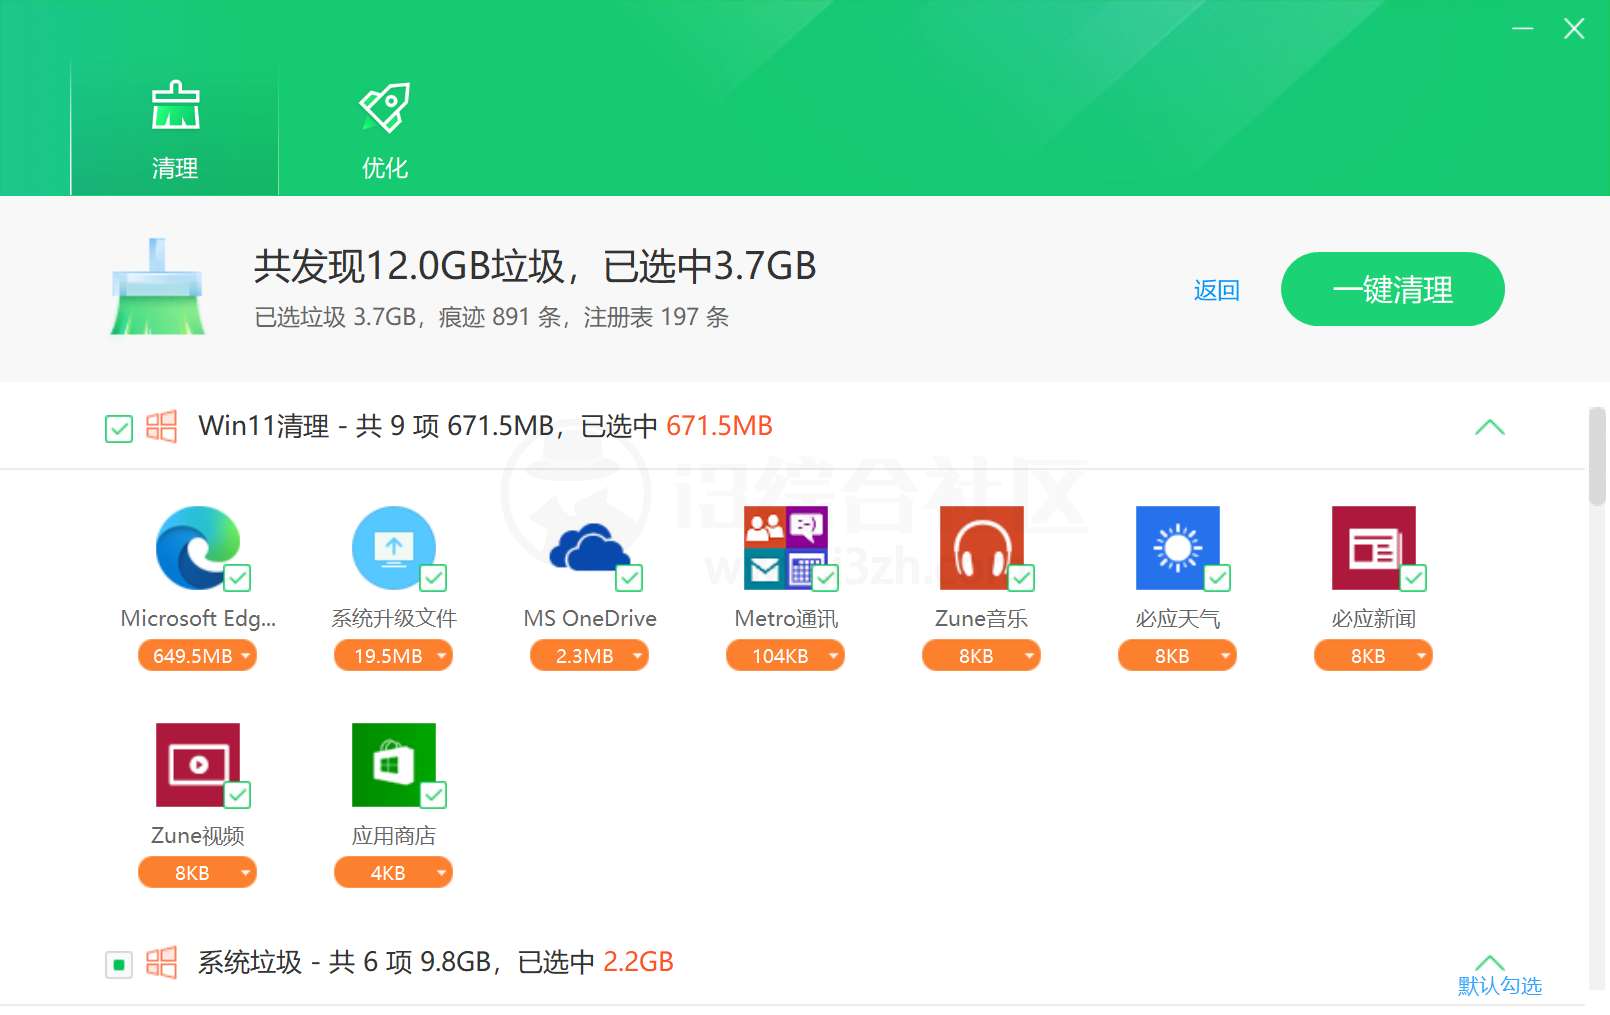The height and width of the screenshot is (1015, 1610).
Task: Click the 一键清理 button
Action: click(1392, 289)
